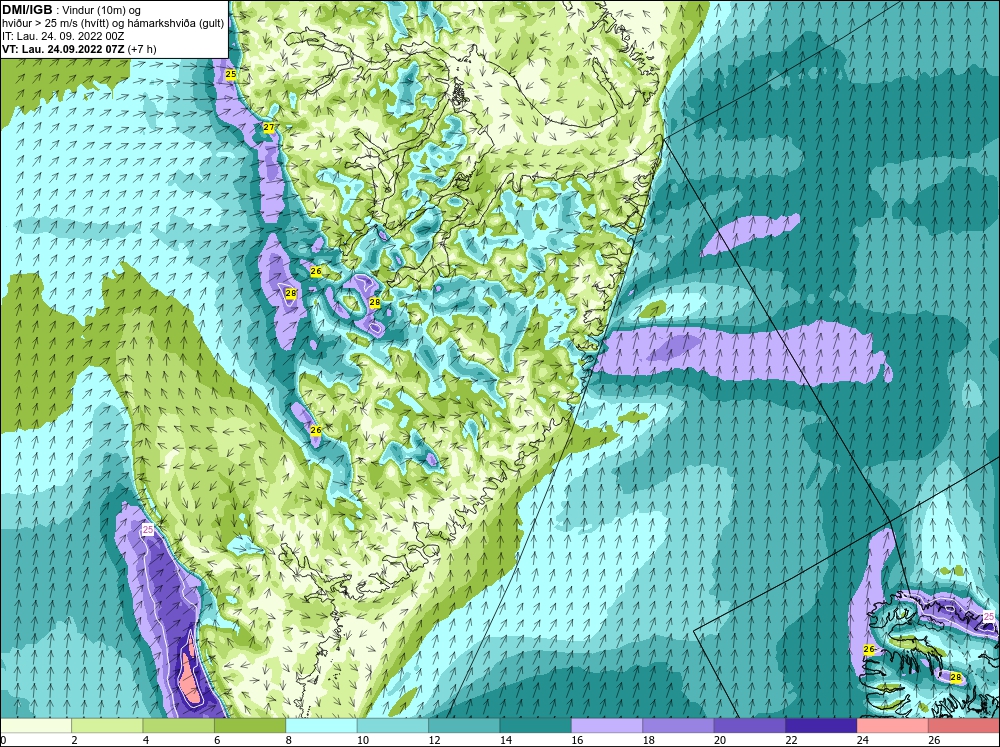The width and height of the screenshot is (1000, 747).
Task: Click the legend scale number "18"
Action: click(x=649, y=740)
